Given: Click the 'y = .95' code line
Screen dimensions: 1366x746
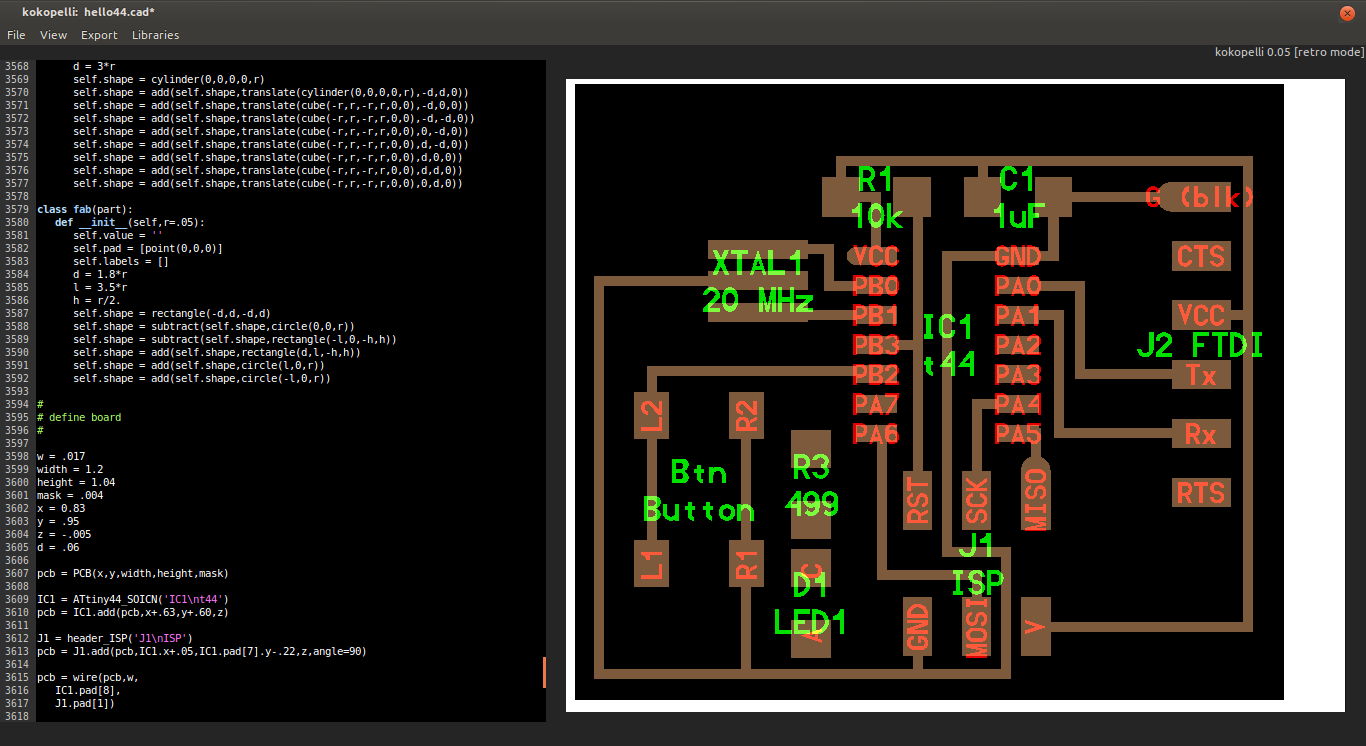Looking at the screenshot, I should [x=58, y=521].
